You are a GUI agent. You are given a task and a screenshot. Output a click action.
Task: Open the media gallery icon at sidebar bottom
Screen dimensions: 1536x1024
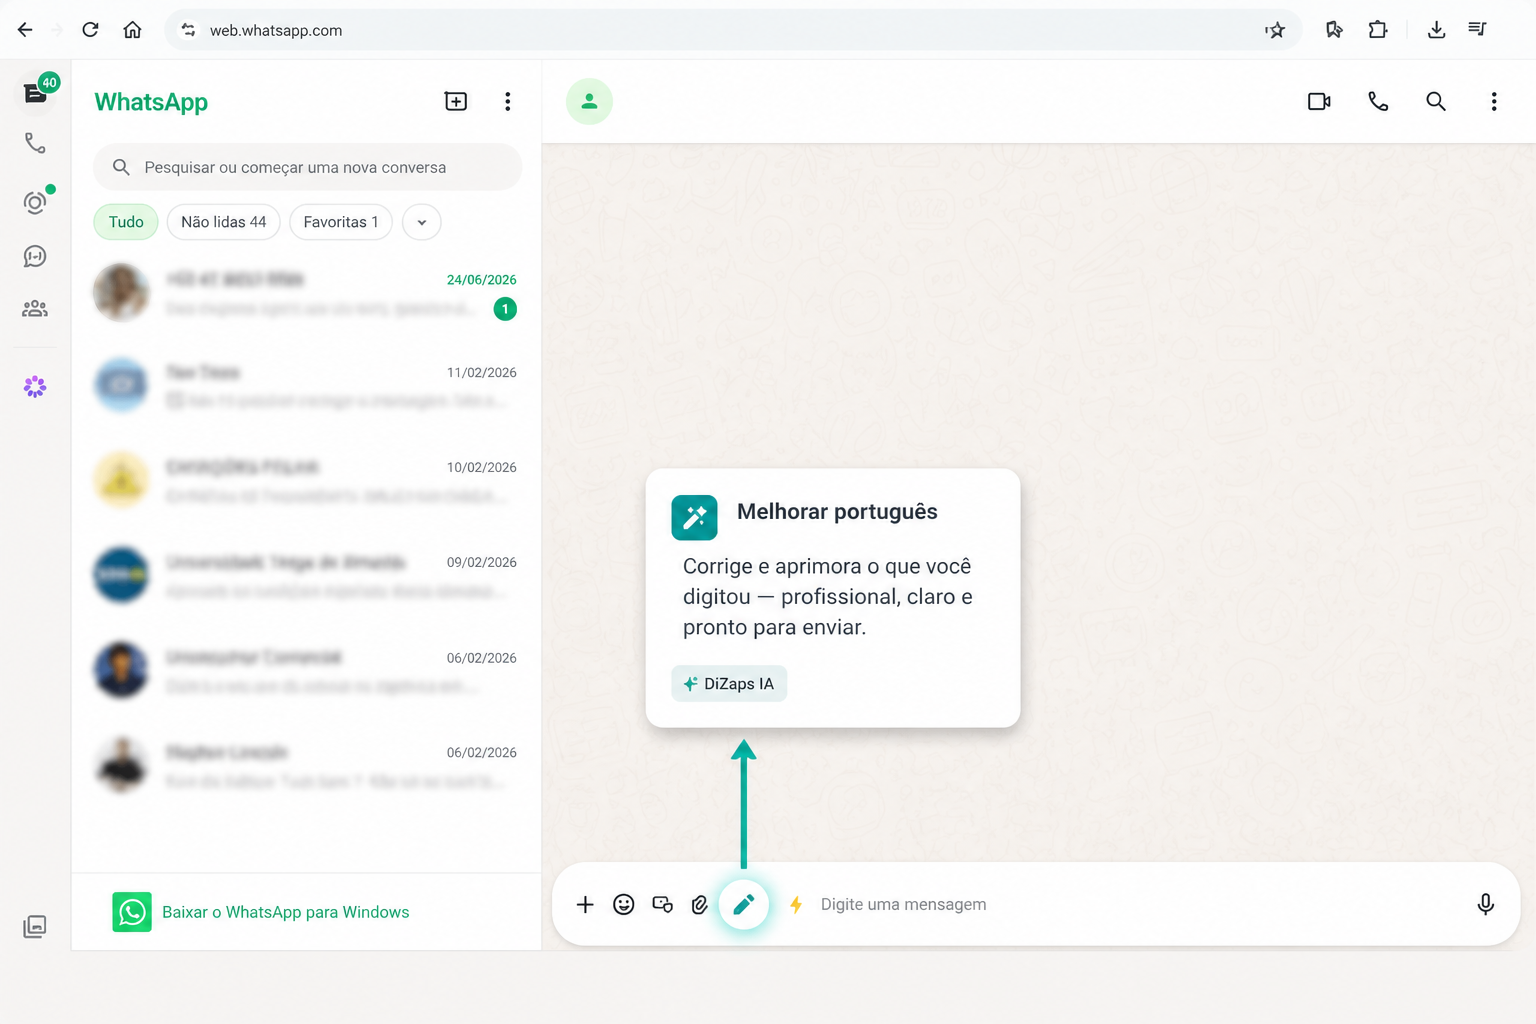tap(35, 926)
